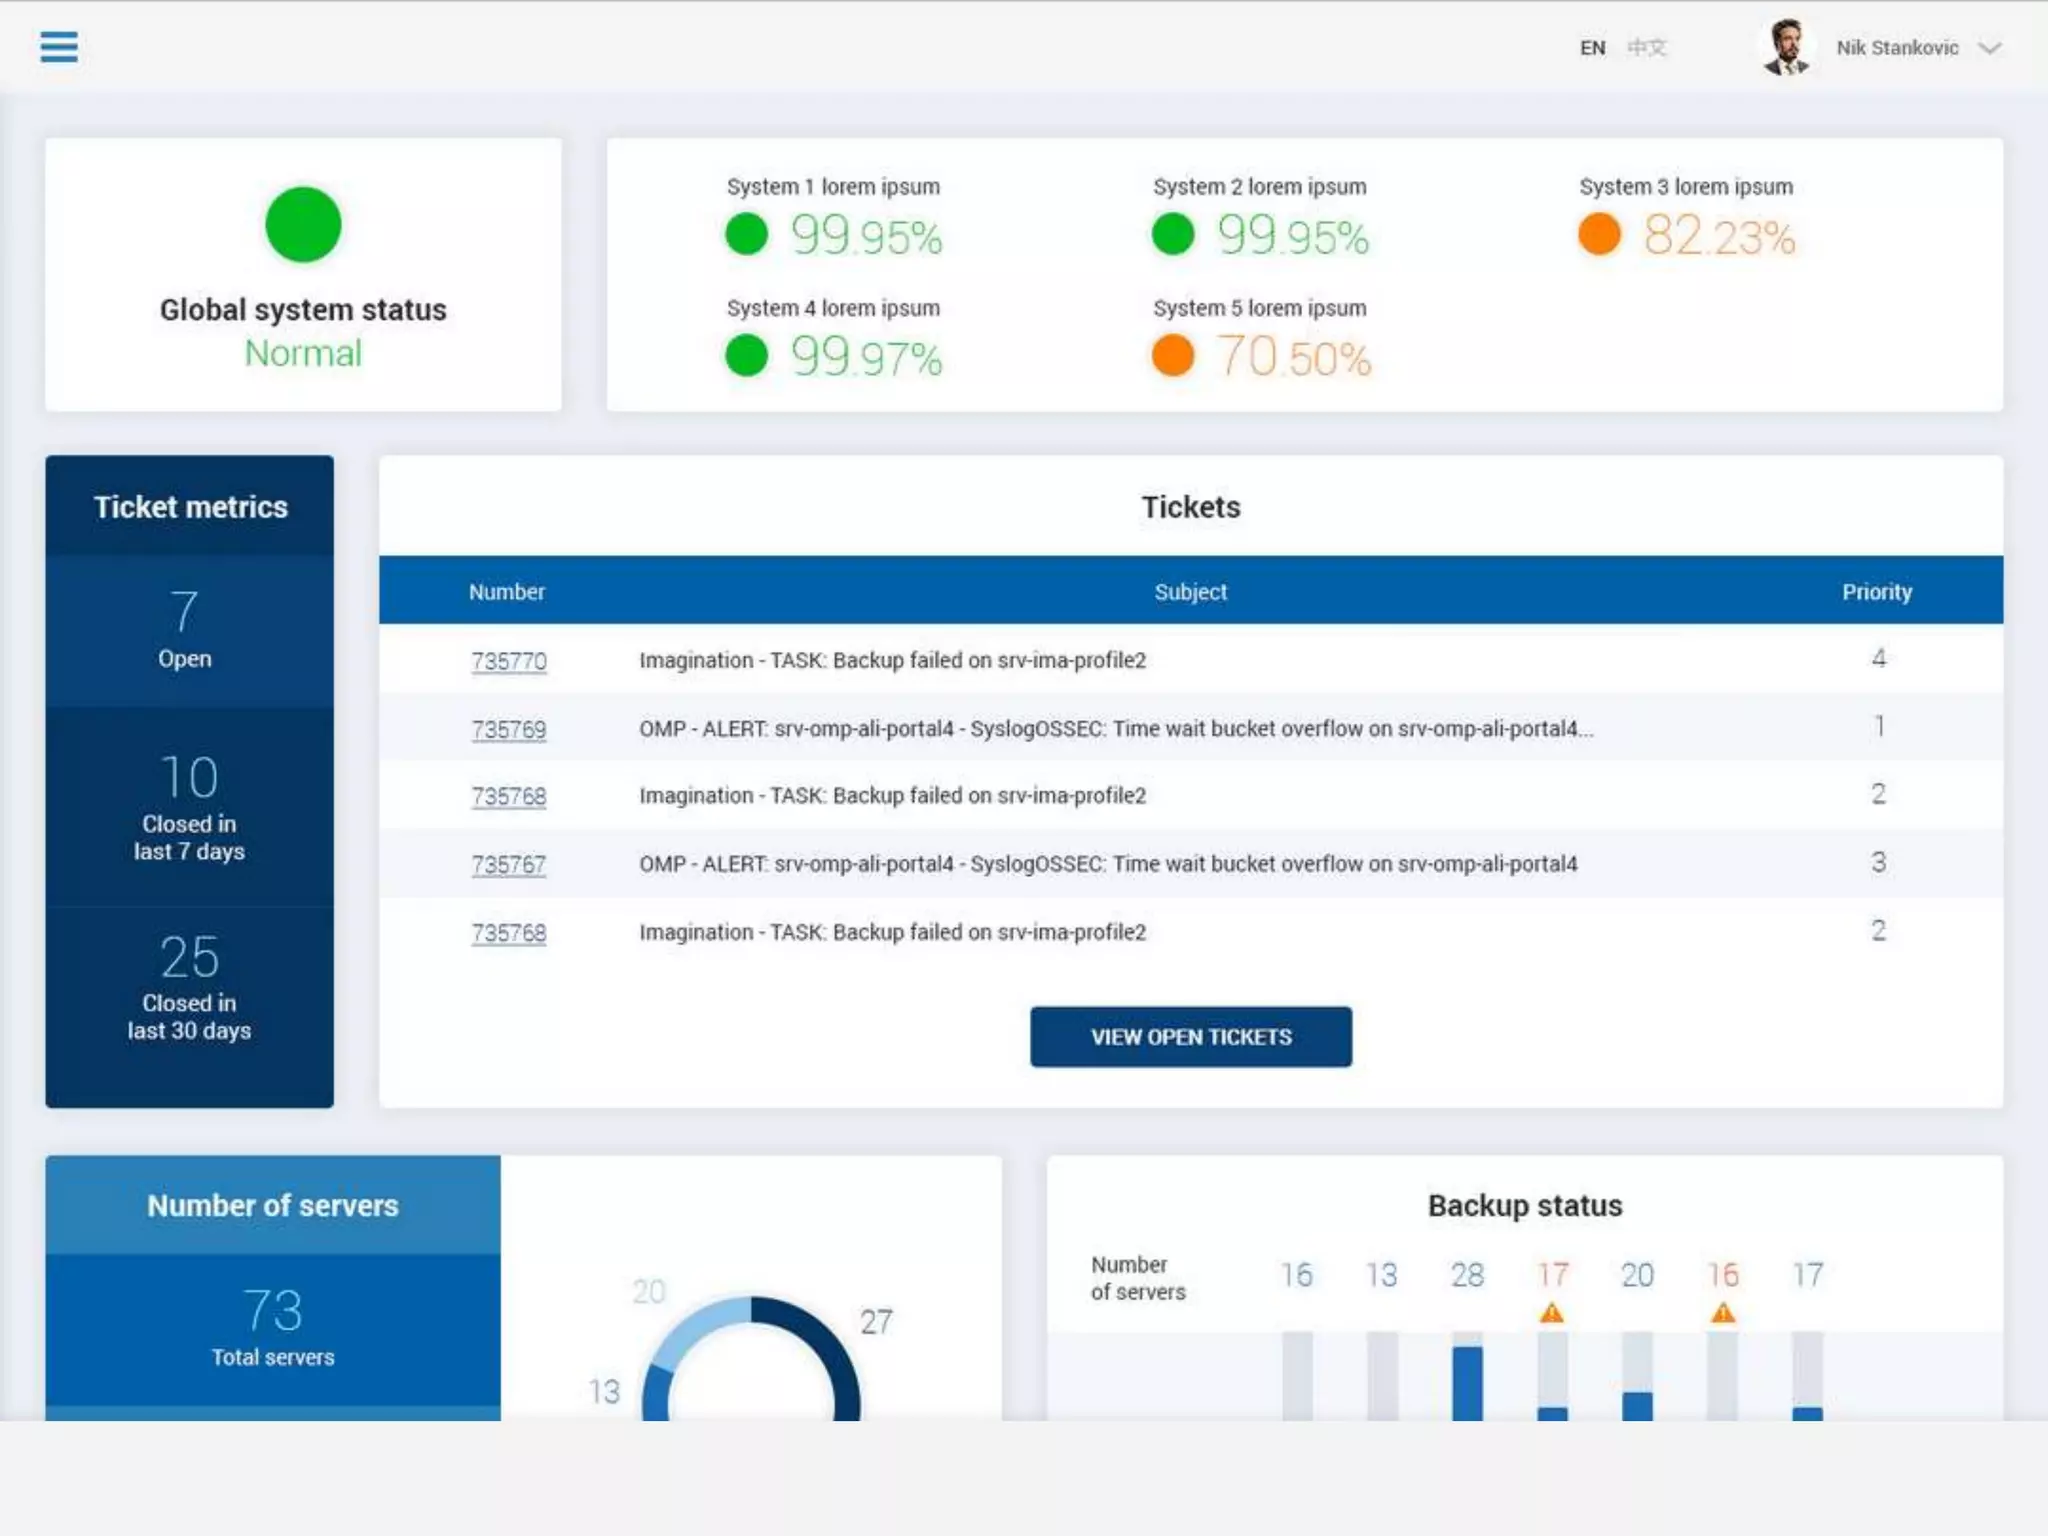This screenshot has width=2048, height=1536.
Task: Click Nik Stankovic's profile avatar
Action: pos(1787,47)
